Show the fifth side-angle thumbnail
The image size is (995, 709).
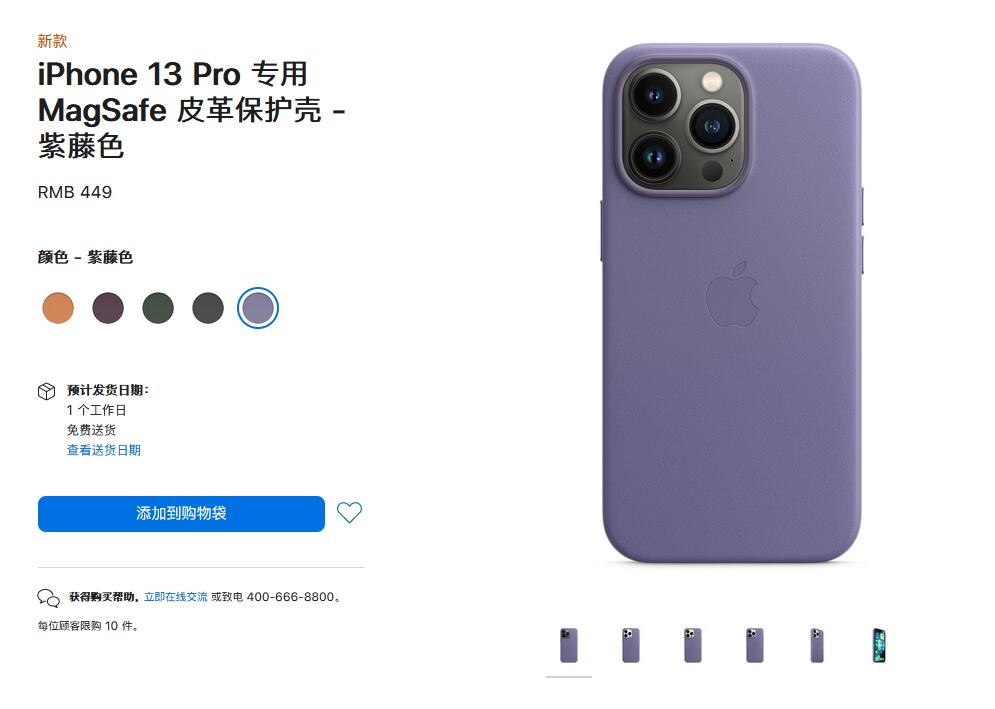[817, 646]
